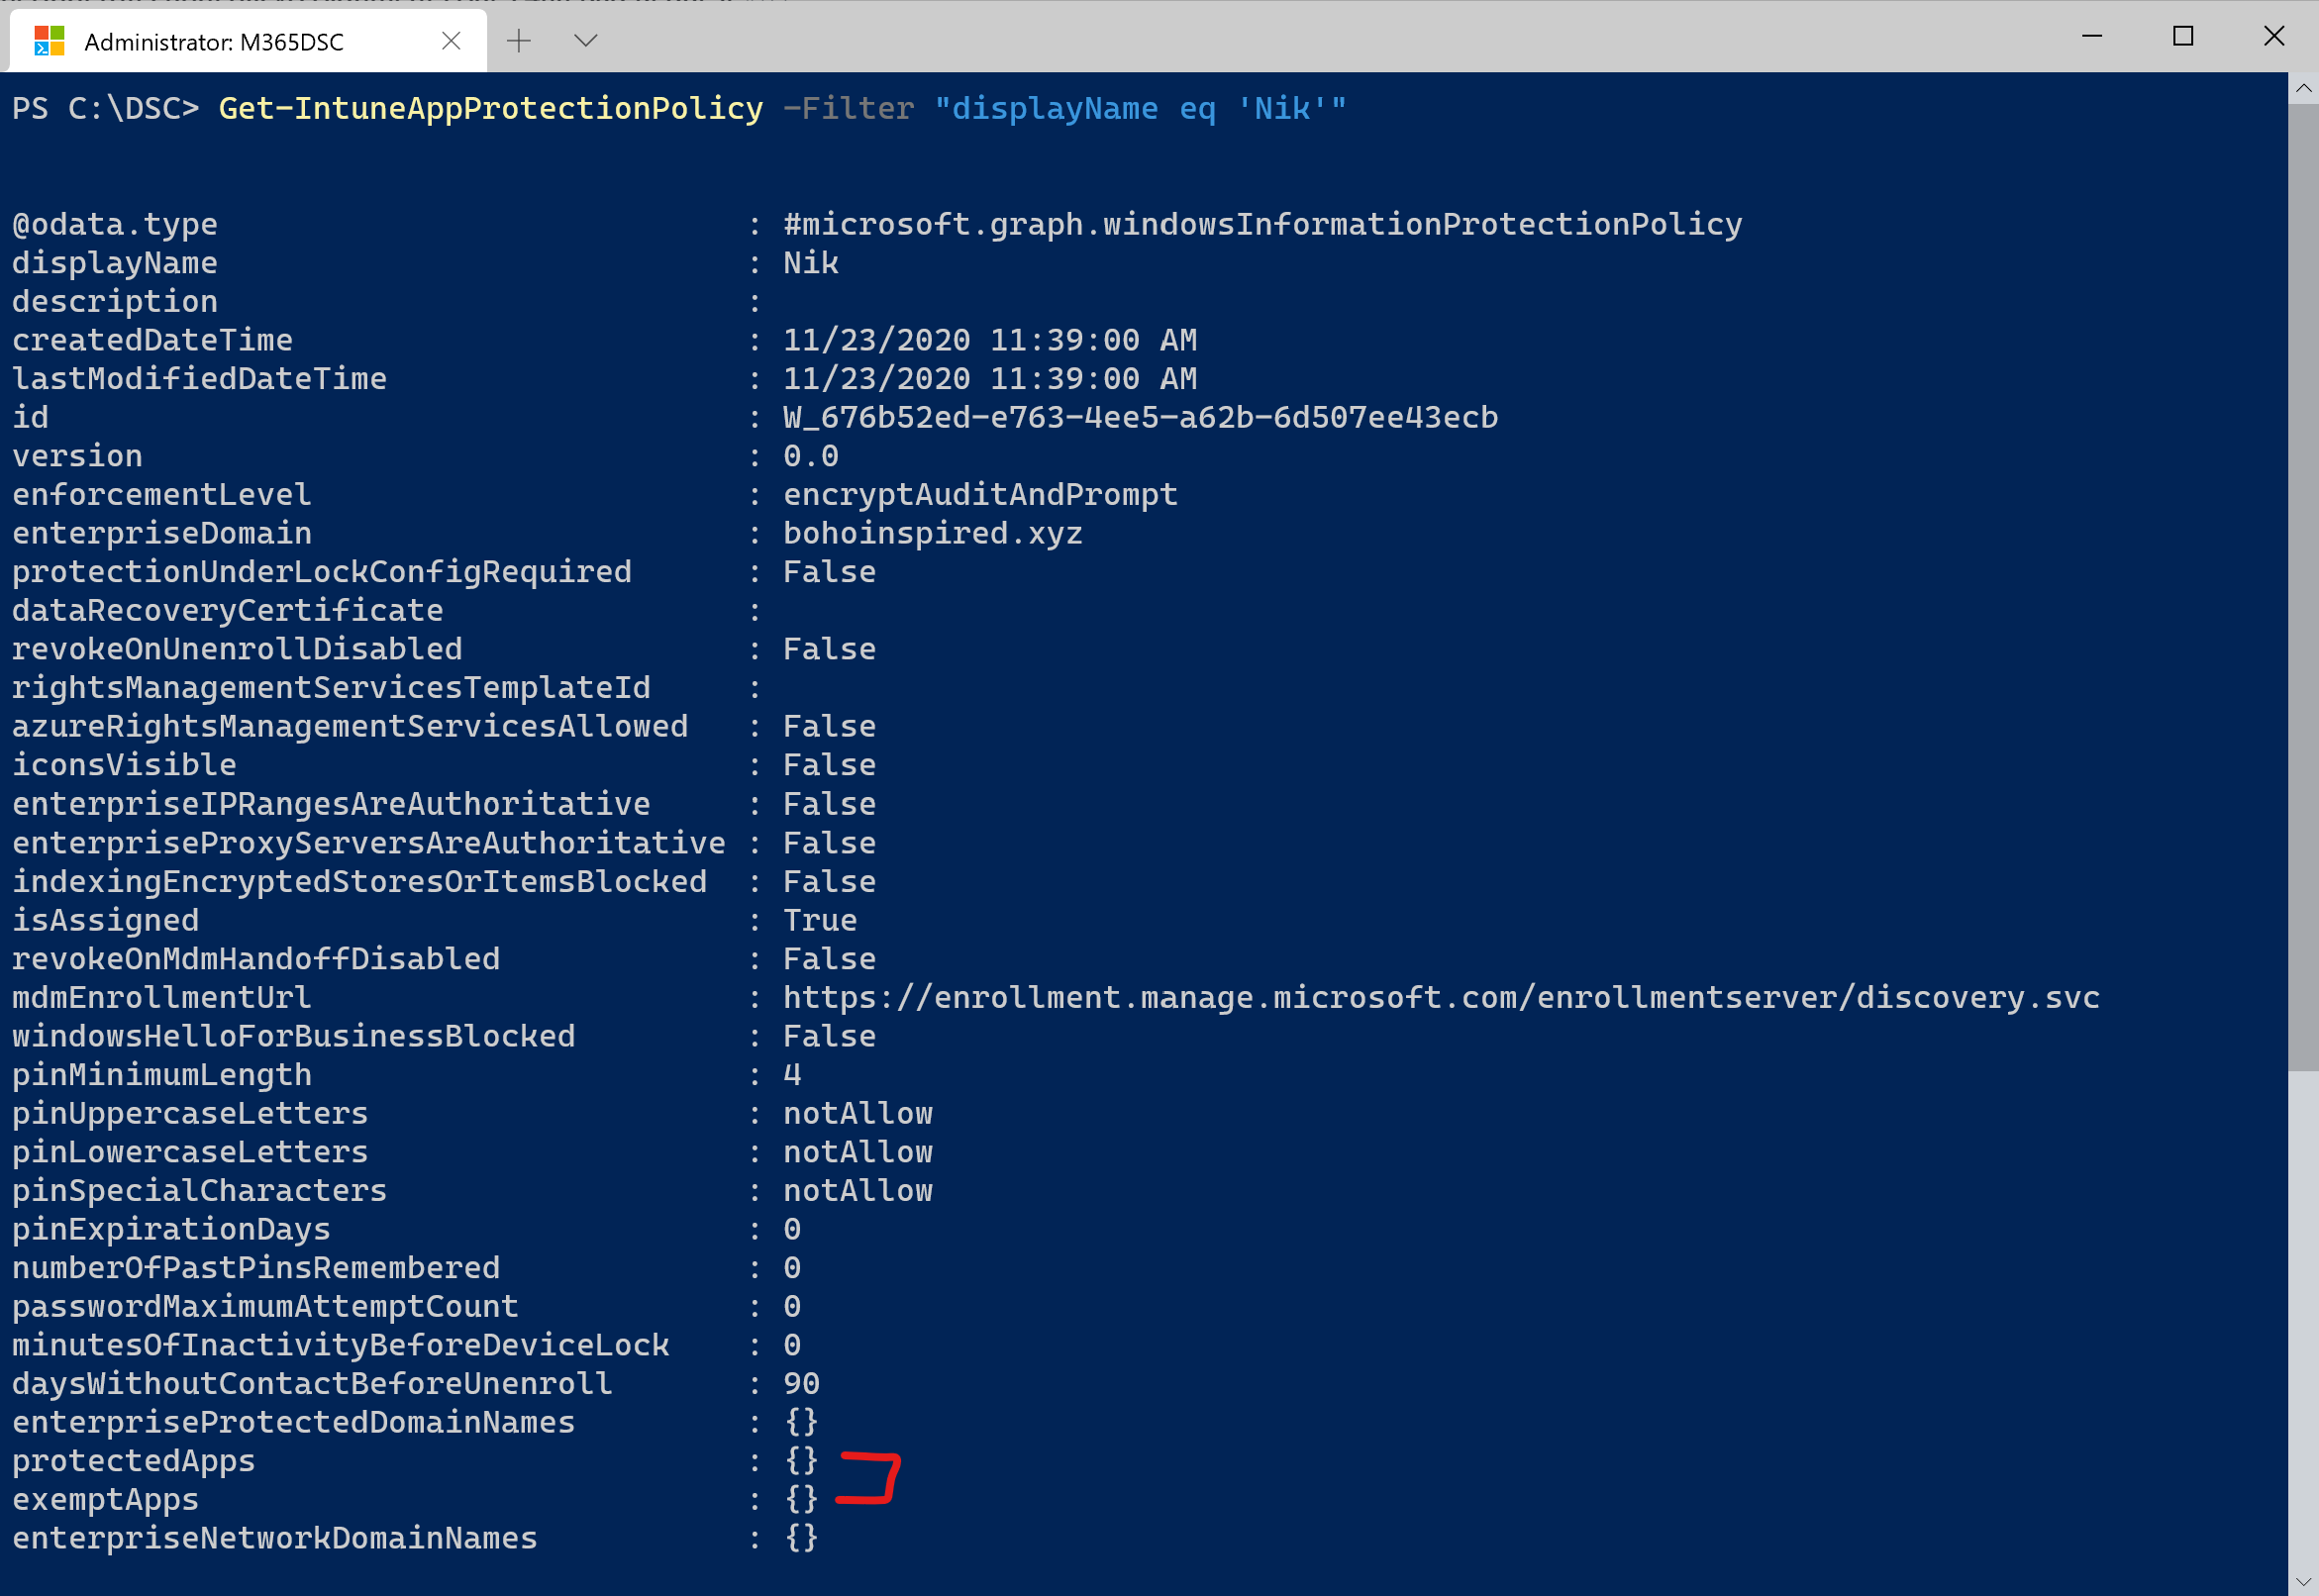Open the new tab dropdown chevron
The image size is (2319, 1596).
point(586,41)
